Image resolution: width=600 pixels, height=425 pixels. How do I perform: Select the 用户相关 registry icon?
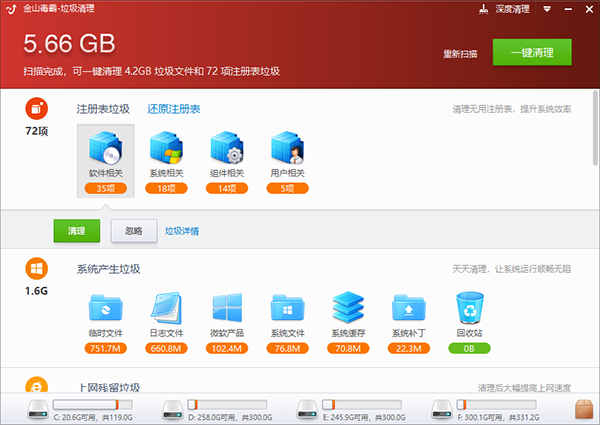(x=287, y=147)
